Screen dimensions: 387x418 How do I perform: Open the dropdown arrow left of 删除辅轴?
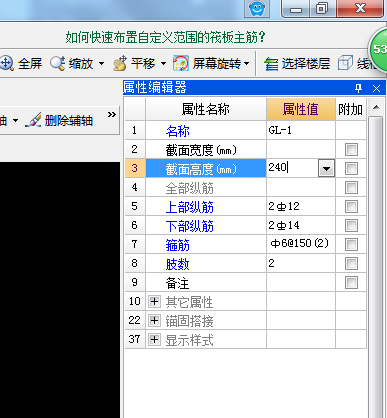pyautogui.click(x=15, y=120)
